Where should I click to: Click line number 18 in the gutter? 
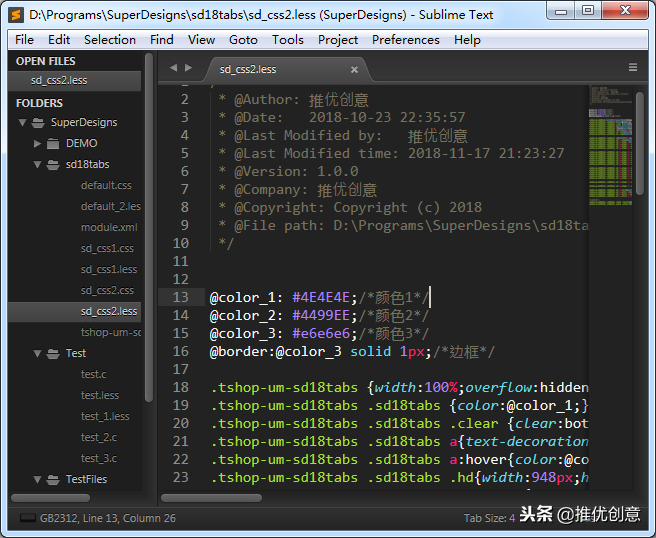pyautogui.click(x=180, y=387)
